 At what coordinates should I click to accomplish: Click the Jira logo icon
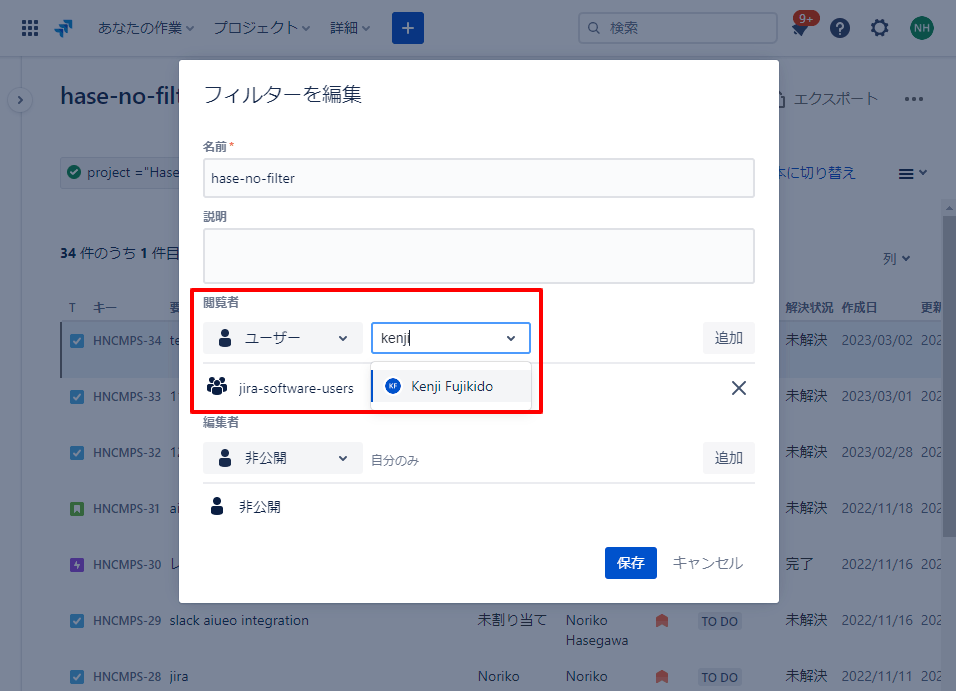tap(63, 28)
